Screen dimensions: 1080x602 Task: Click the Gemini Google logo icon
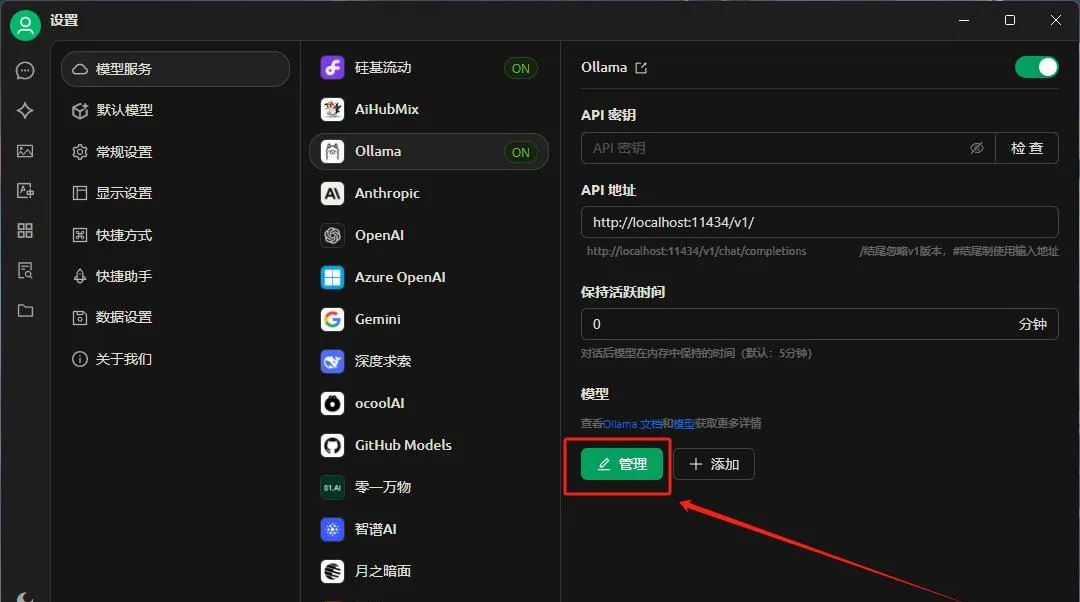coord(333,320)
